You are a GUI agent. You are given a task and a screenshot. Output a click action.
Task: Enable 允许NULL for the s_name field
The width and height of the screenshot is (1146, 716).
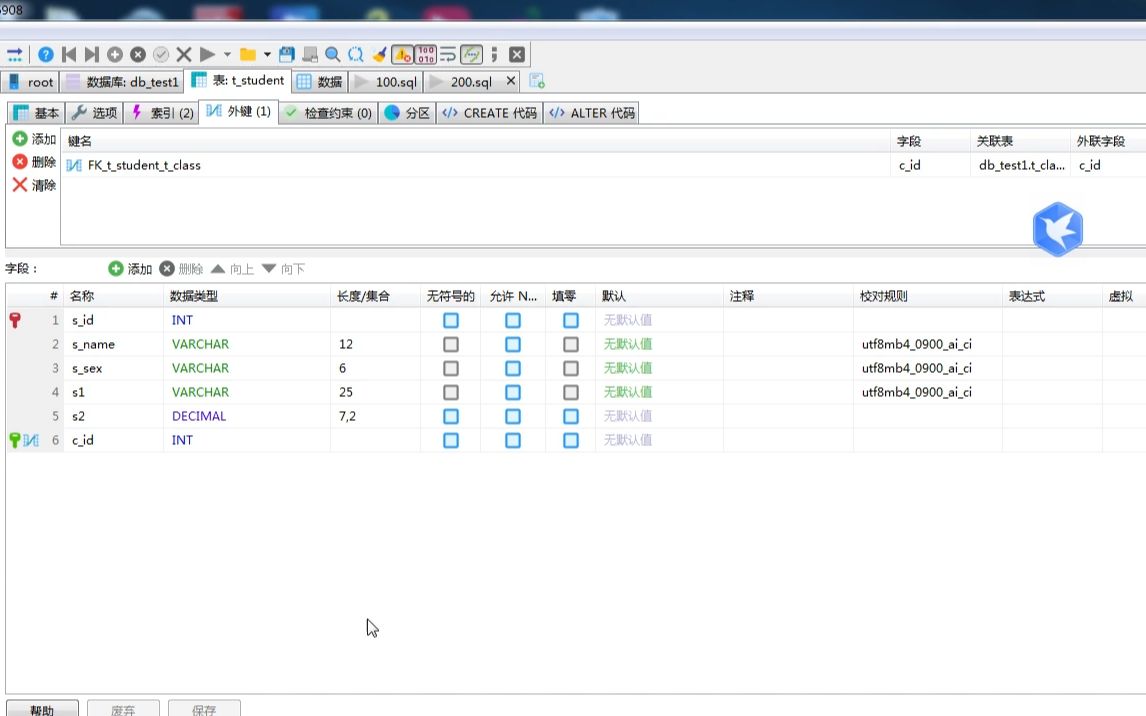point(512,344)
